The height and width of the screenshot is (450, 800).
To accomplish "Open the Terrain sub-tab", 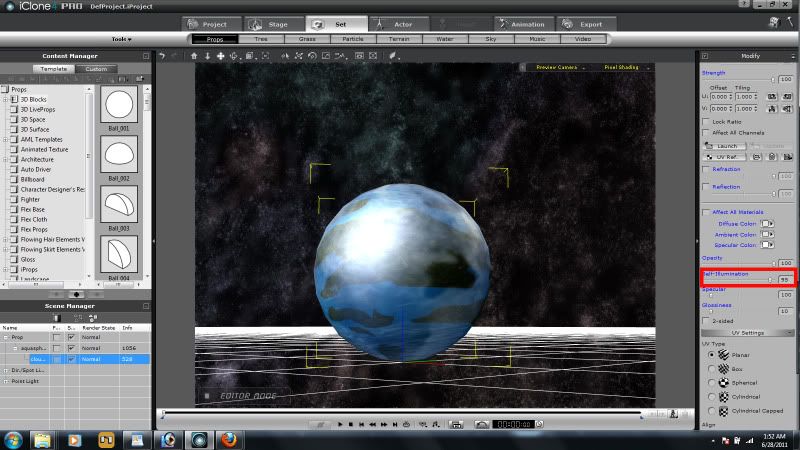I will tap(399, 39).
